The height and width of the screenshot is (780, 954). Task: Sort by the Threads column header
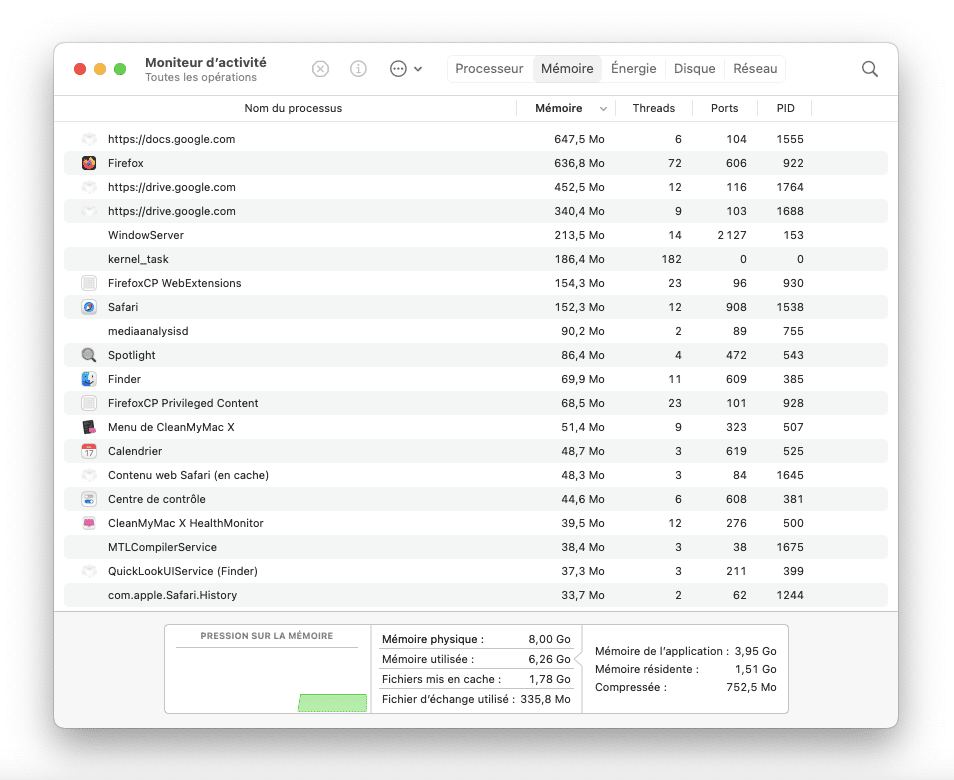pos(653,108)
